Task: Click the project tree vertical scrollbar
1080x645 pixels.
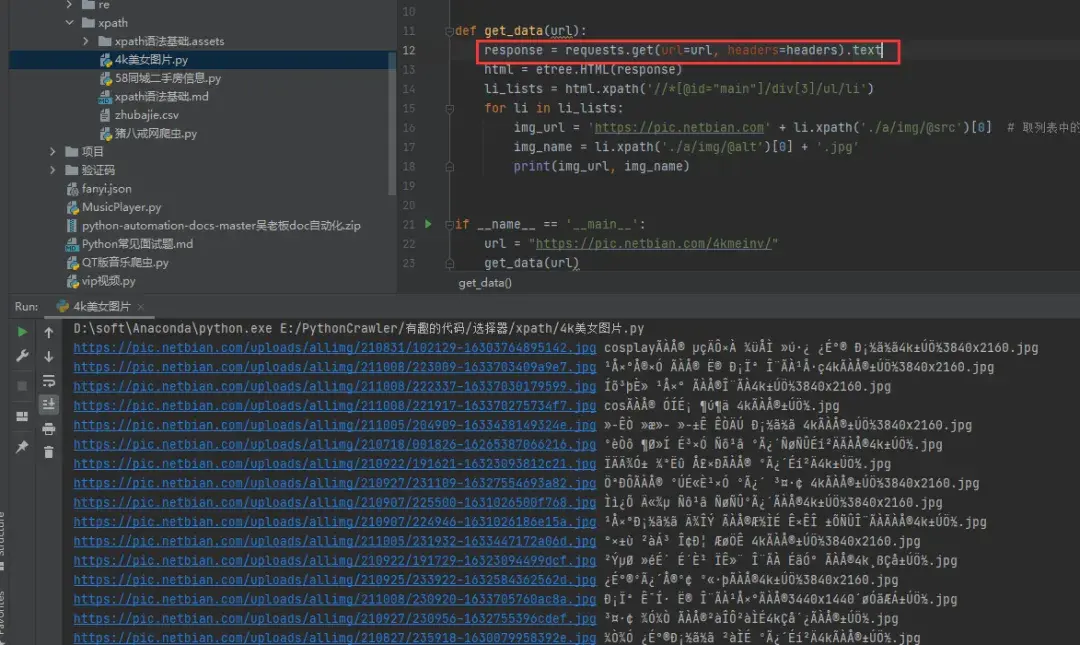Action: [392, 124]
